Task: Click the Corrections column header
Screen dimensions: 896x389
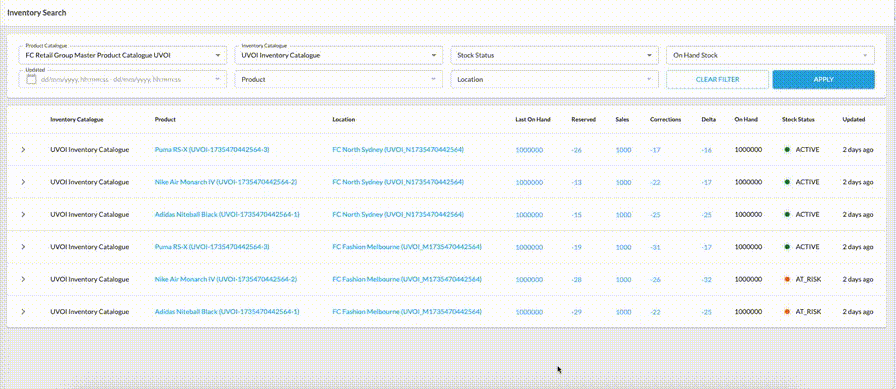Action: point(665,119)
